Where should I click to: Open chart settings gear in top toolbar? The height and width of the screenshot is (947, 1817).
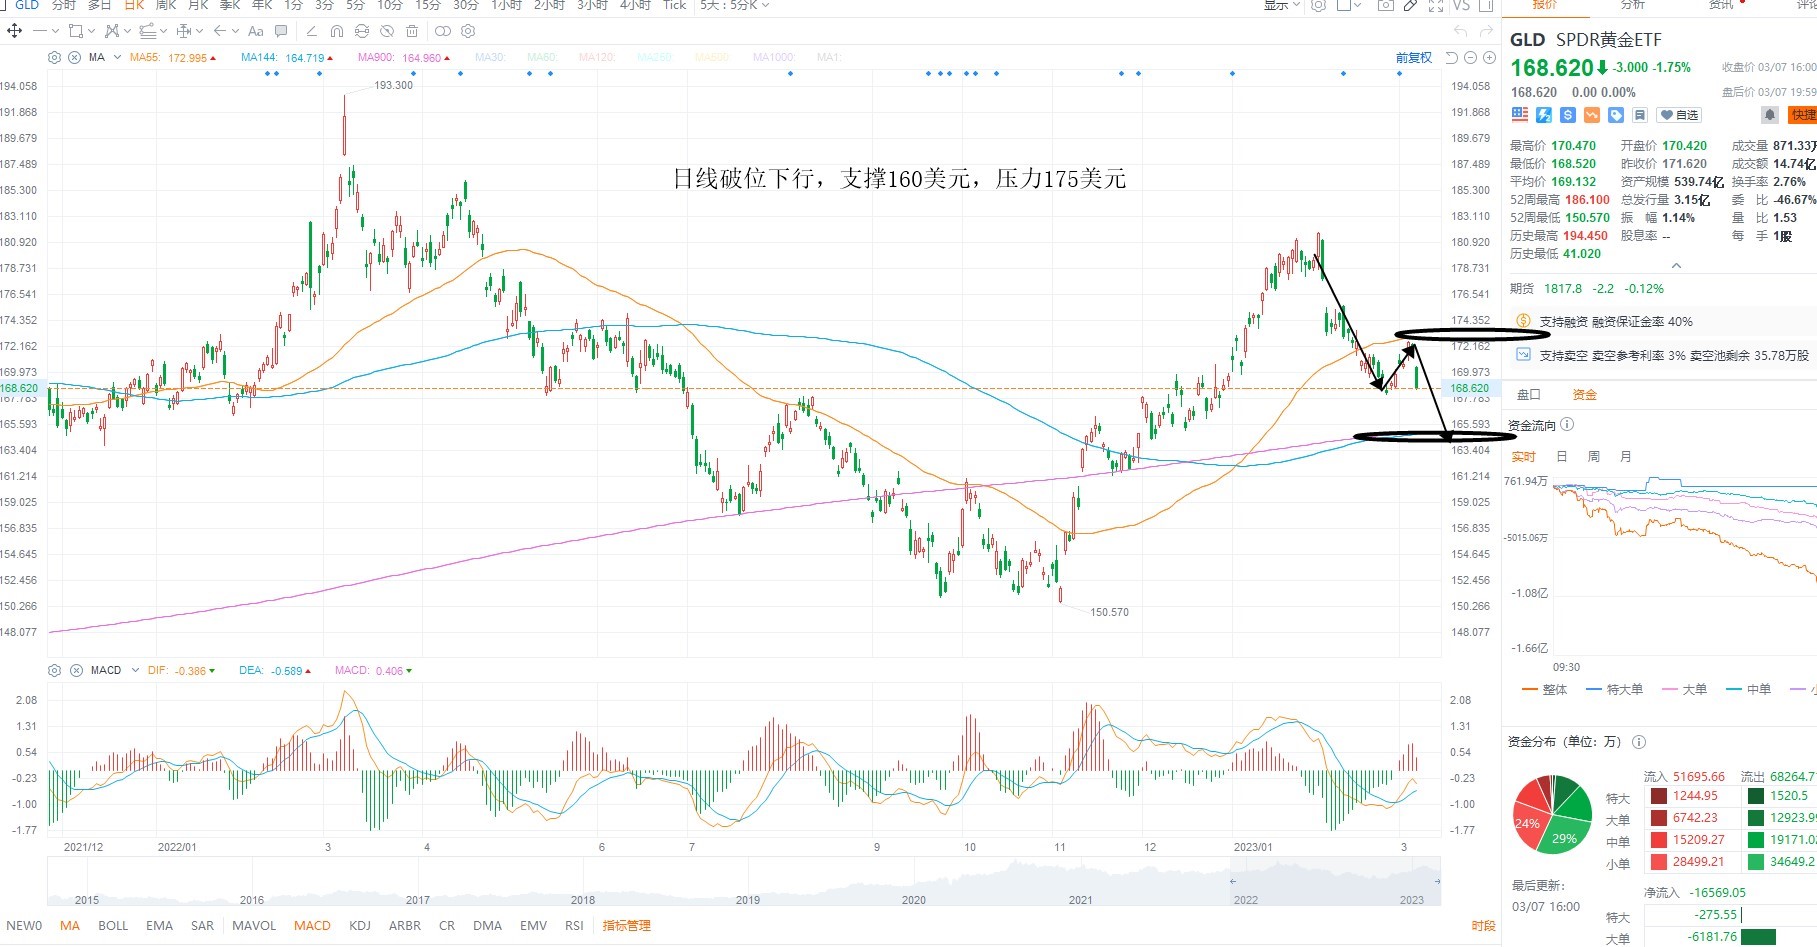coord(1318,5)
